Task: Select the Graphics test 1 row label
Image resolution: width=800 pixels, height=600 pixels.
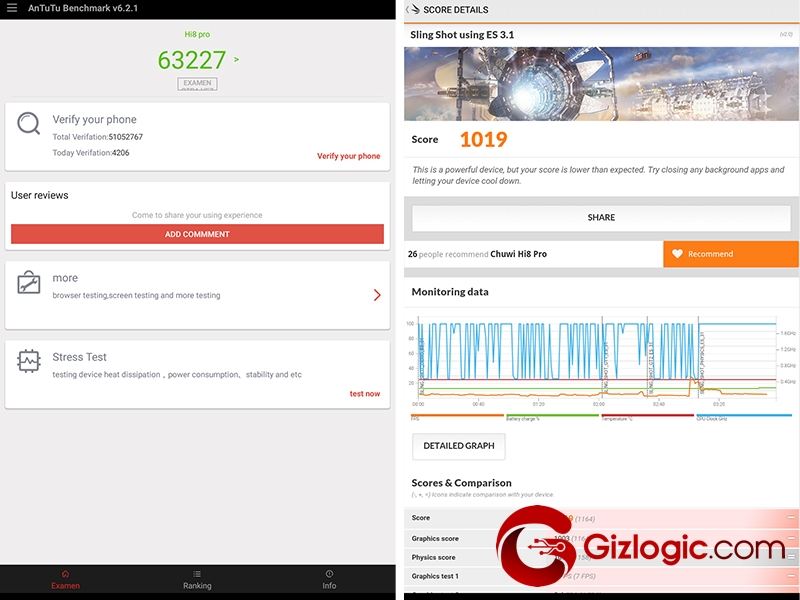Action: [x=435, y=576]
